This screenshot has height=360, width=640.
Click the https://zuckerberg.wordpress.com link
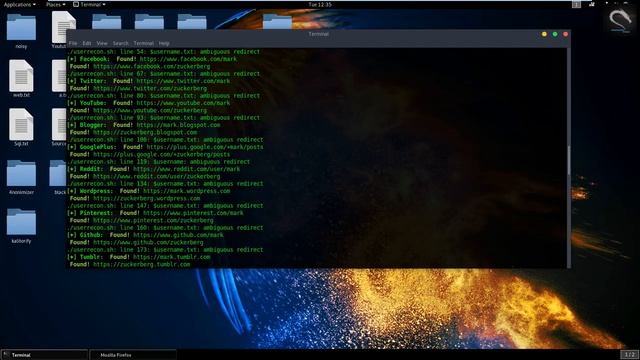147,198
